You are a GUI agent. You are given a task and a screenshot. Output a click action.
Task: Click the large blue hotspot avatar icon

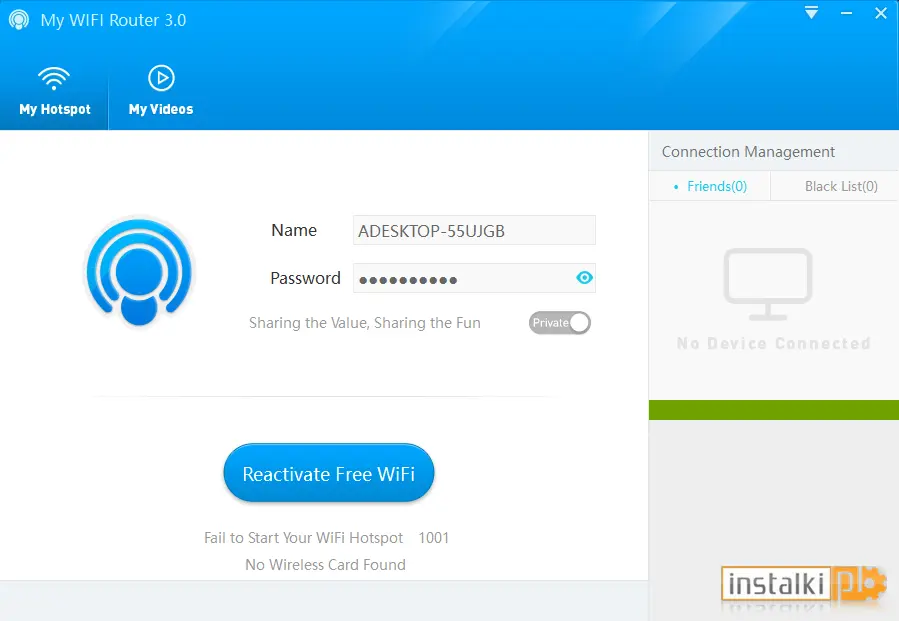(x=139, y=272)
